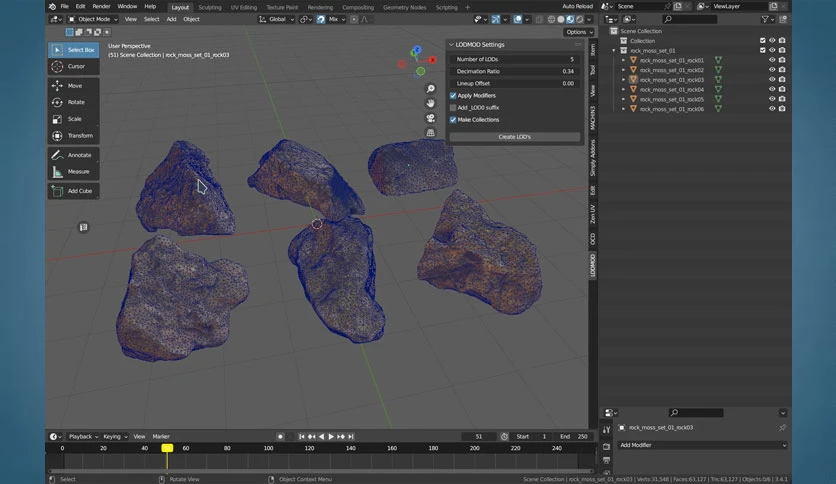Click the new scene icon
836x484 pixels.
pyautogui.click(x=678, y=6)
